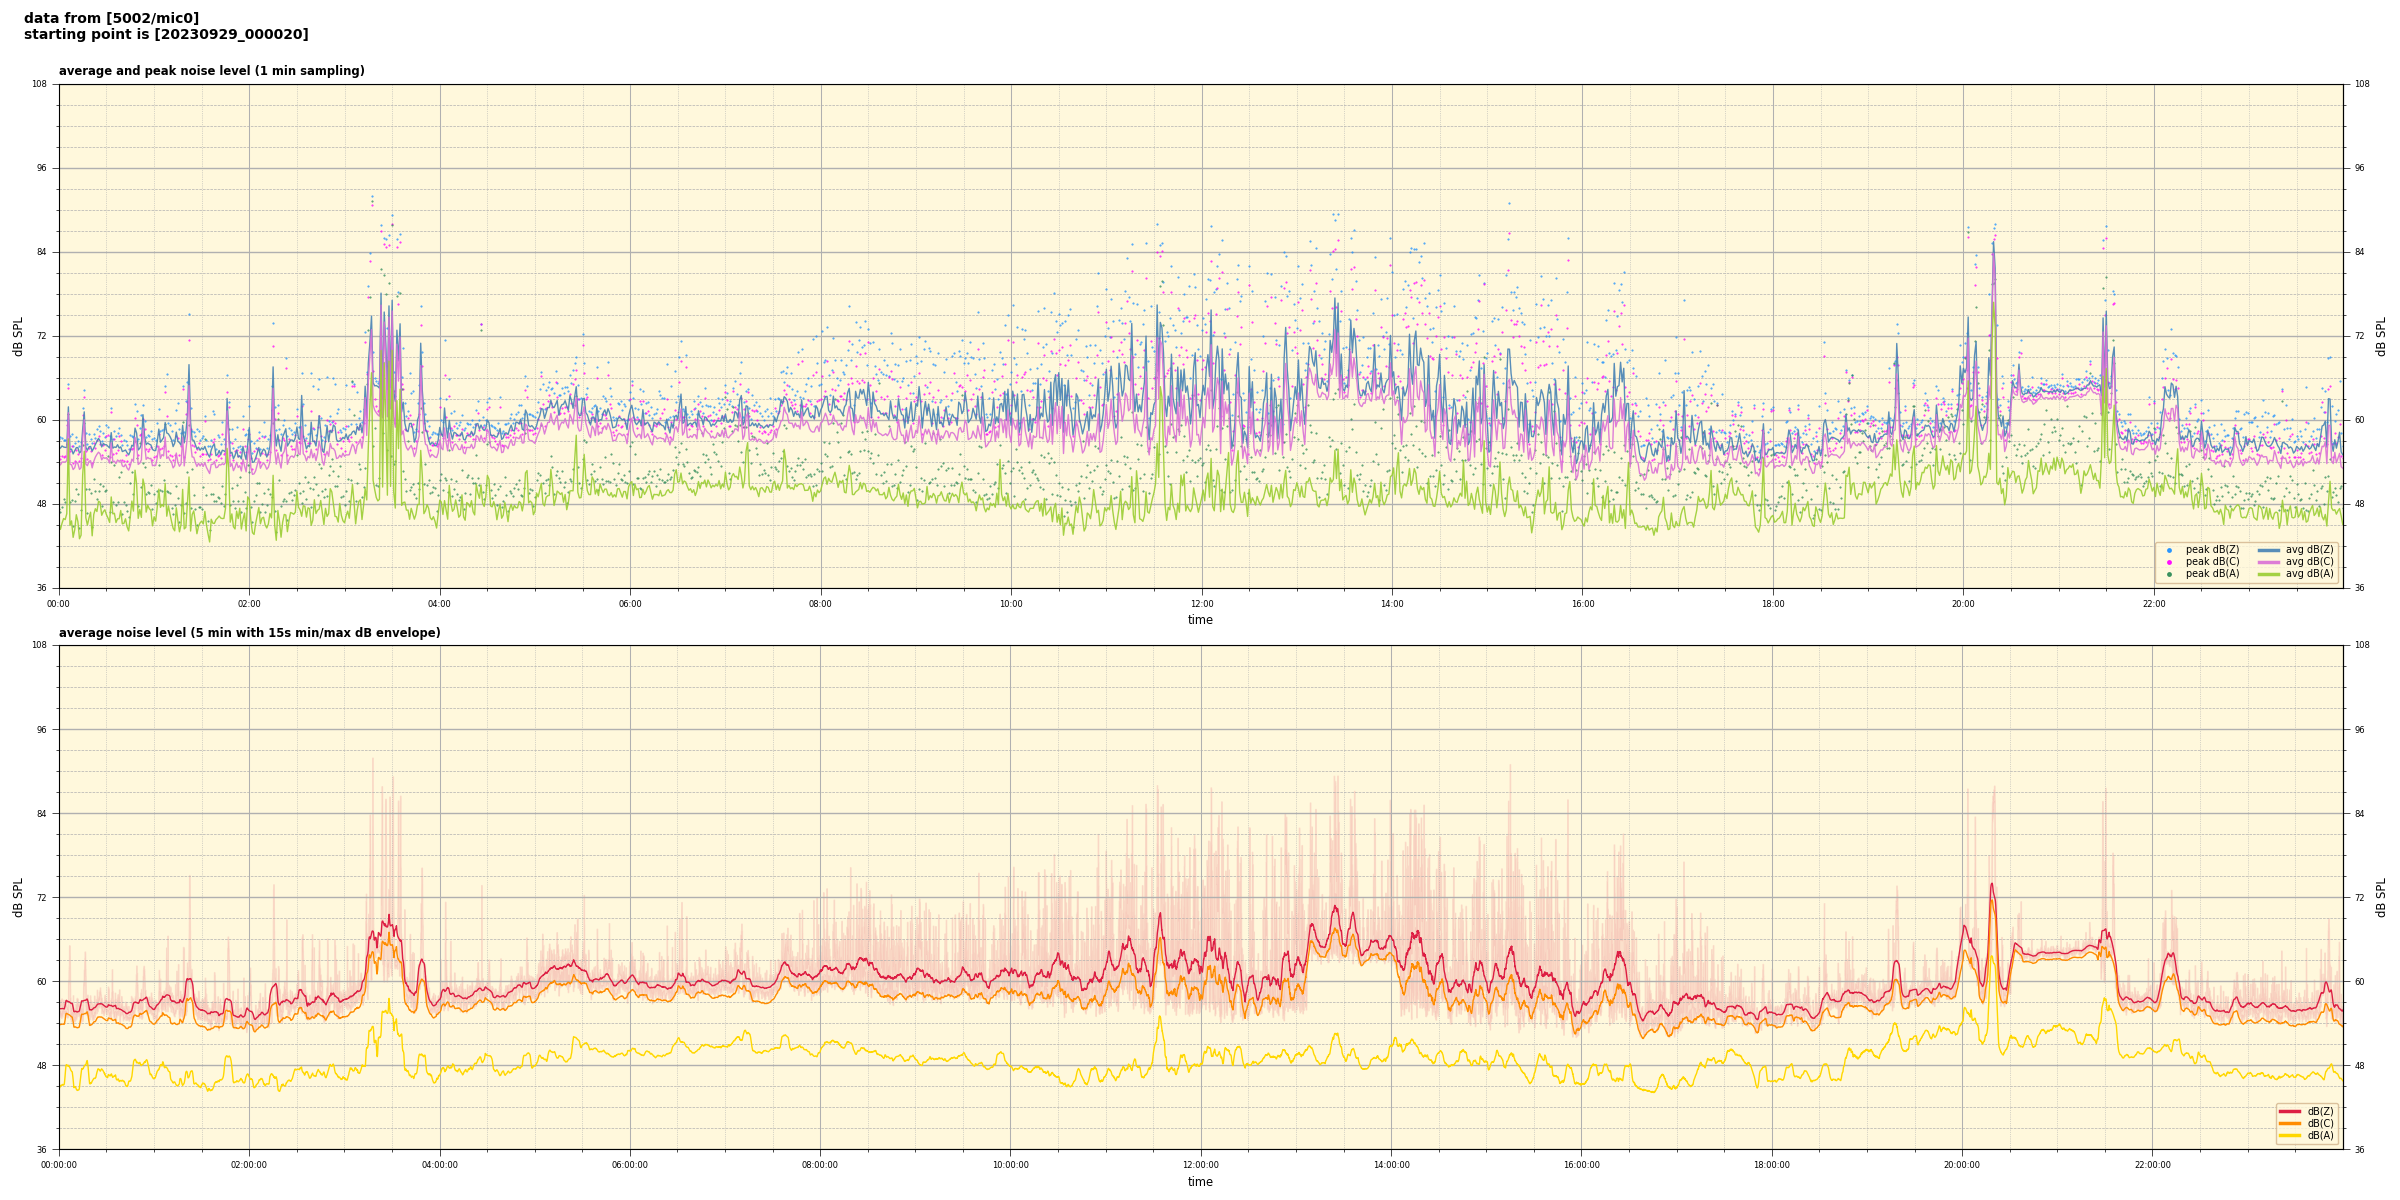
Task: Click the orange dB(C) swatch in bottom legend
Action: click(x=2290, y=1123)
